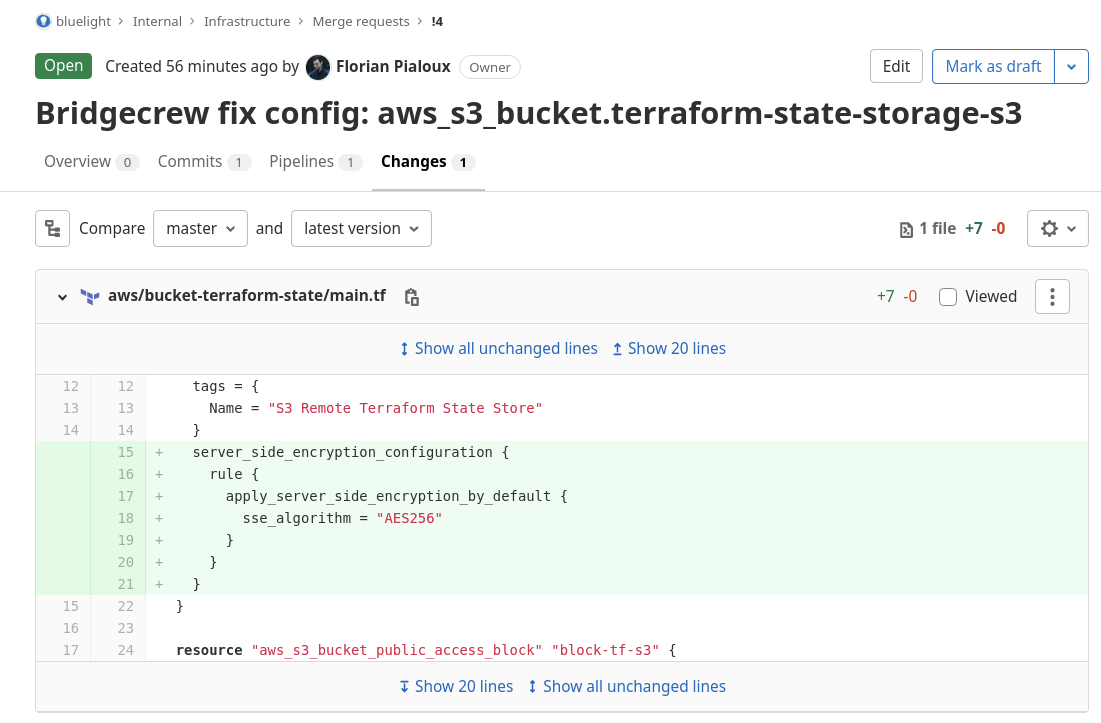Click the Edit button

tap(896, 67)
